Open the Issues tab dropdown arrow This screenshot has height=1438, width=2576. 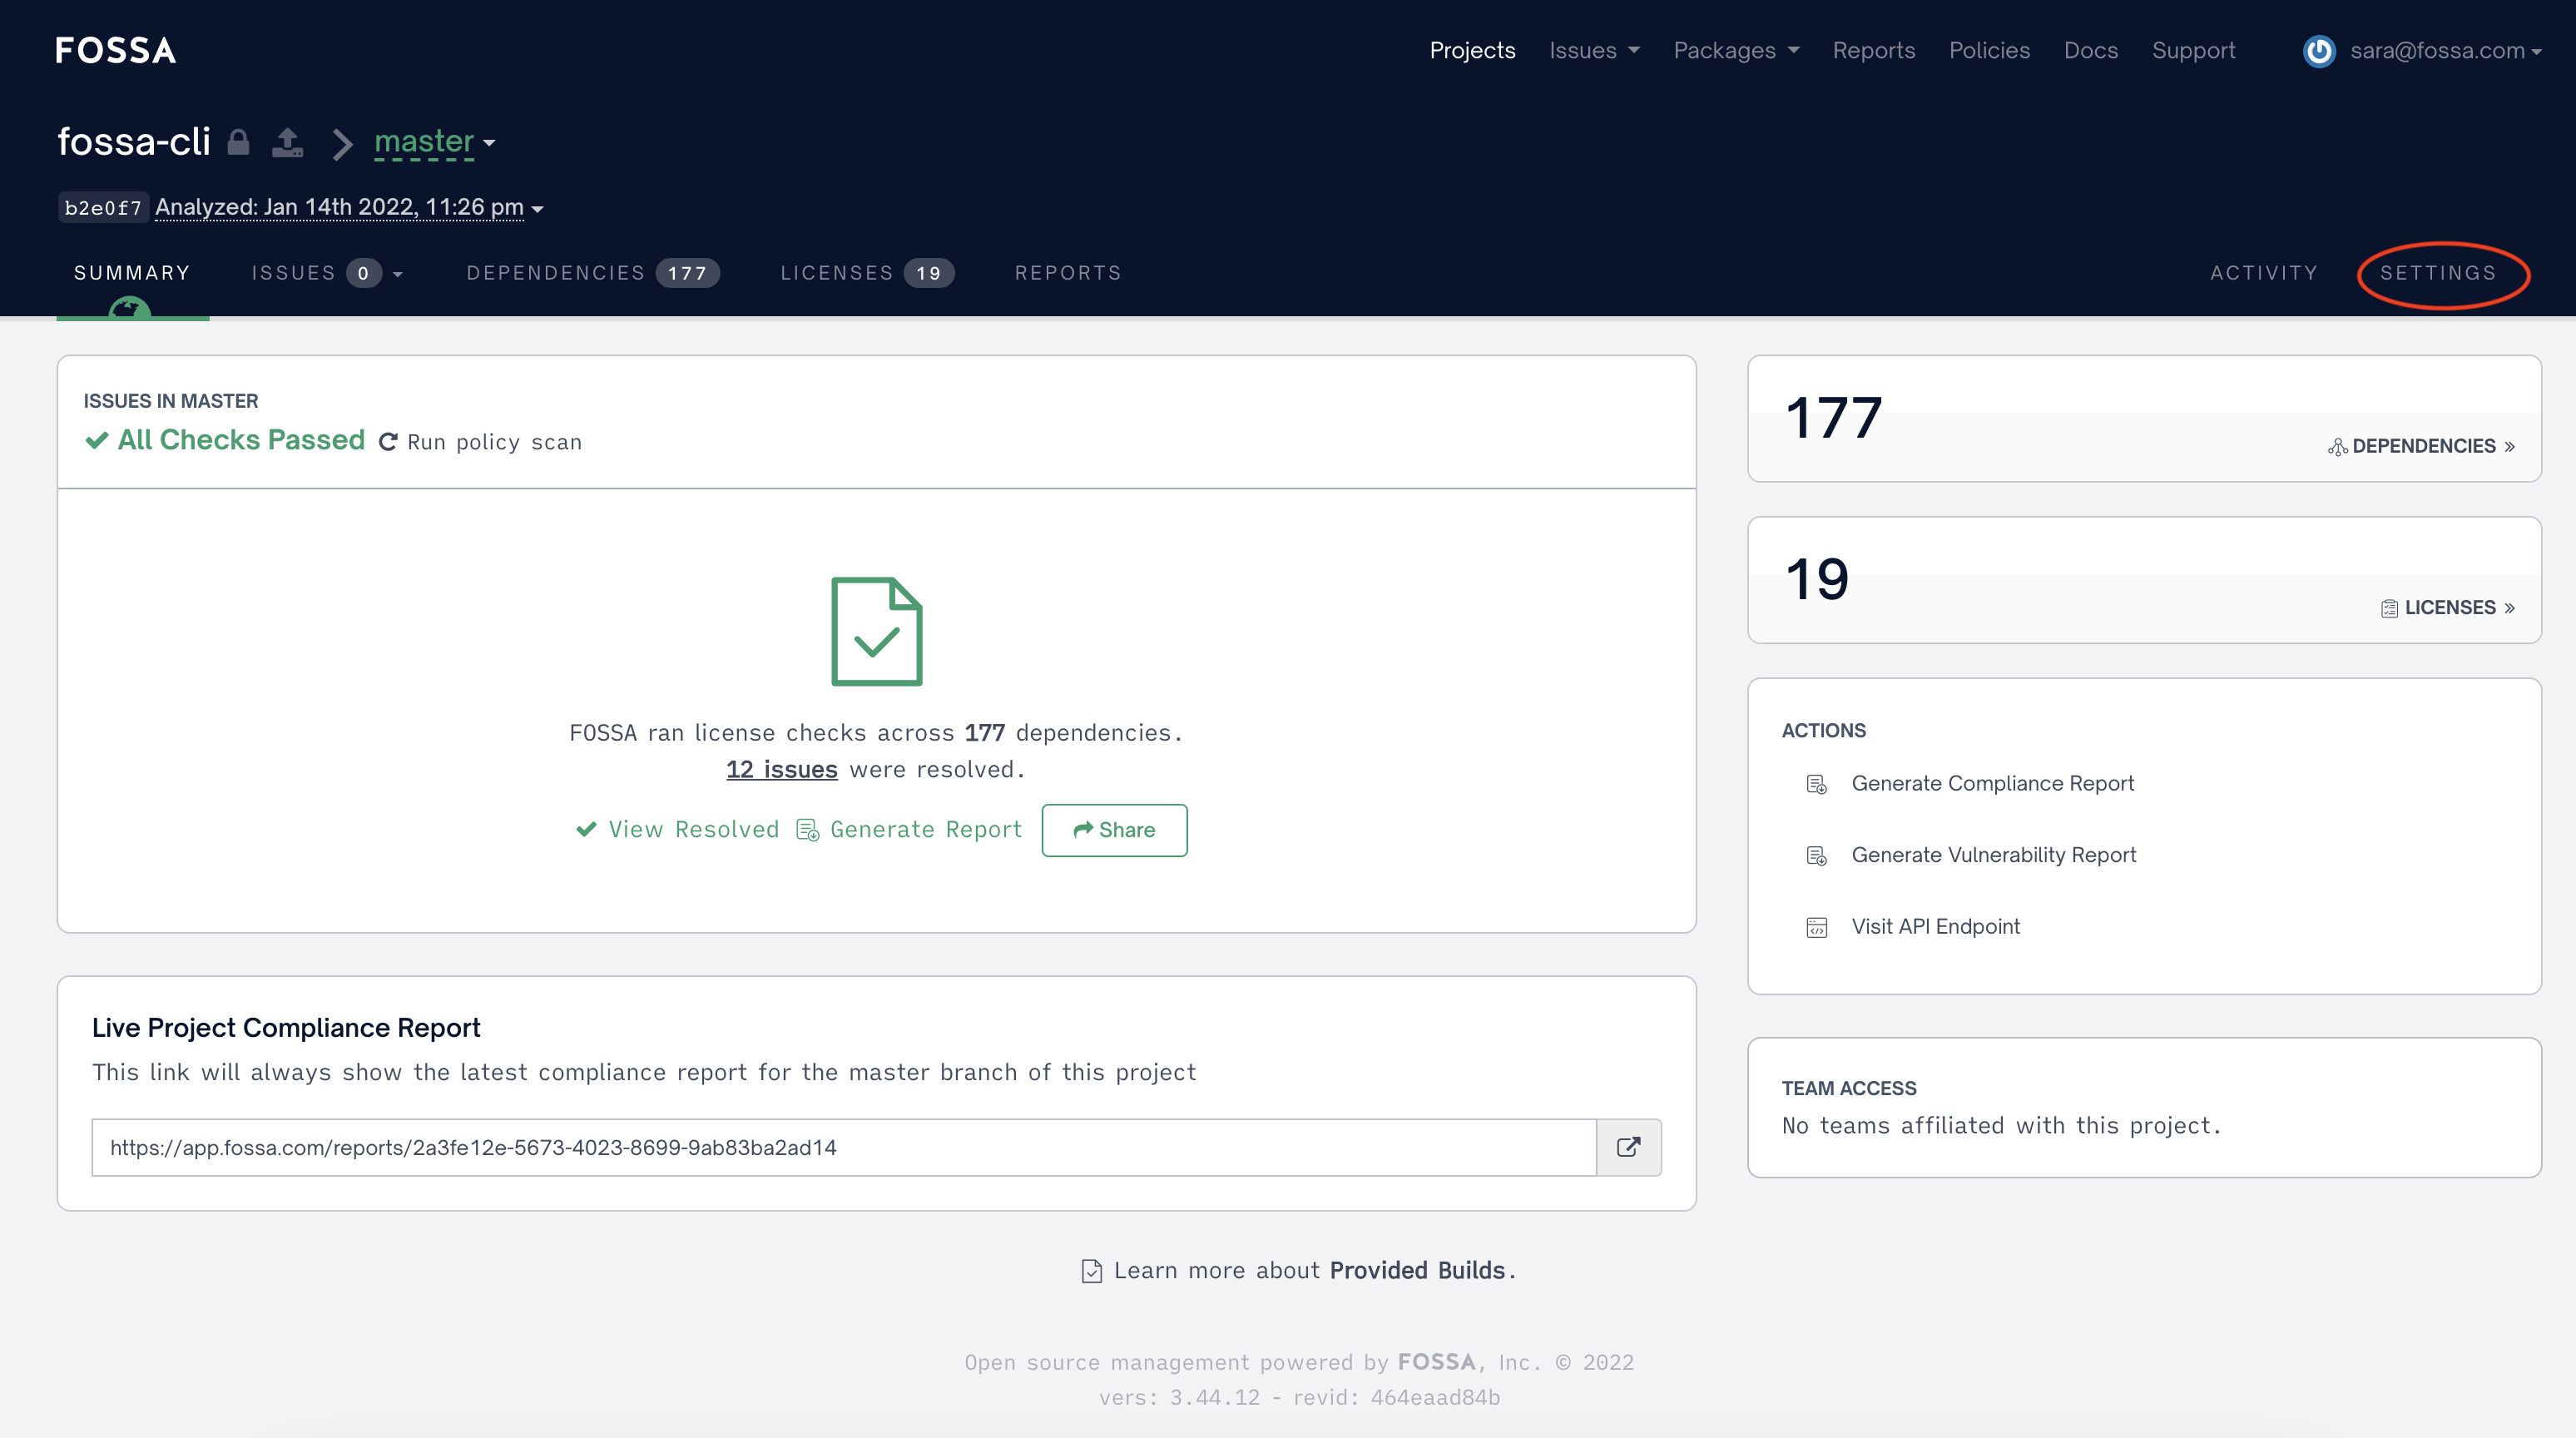[398, 274]
